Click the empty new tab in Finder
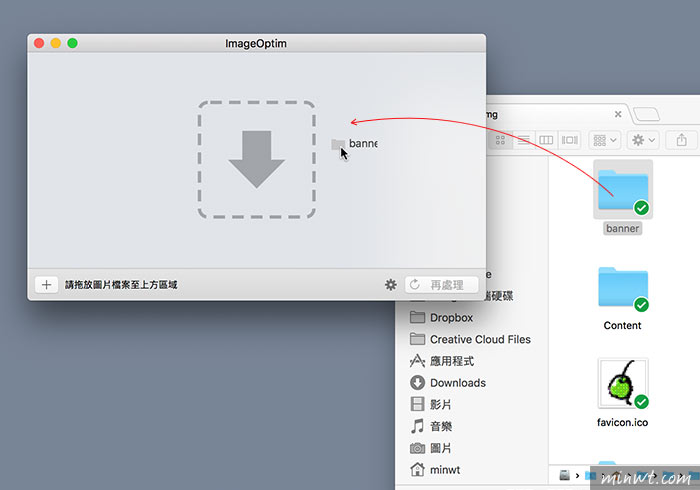 click(x=646, y=114)
